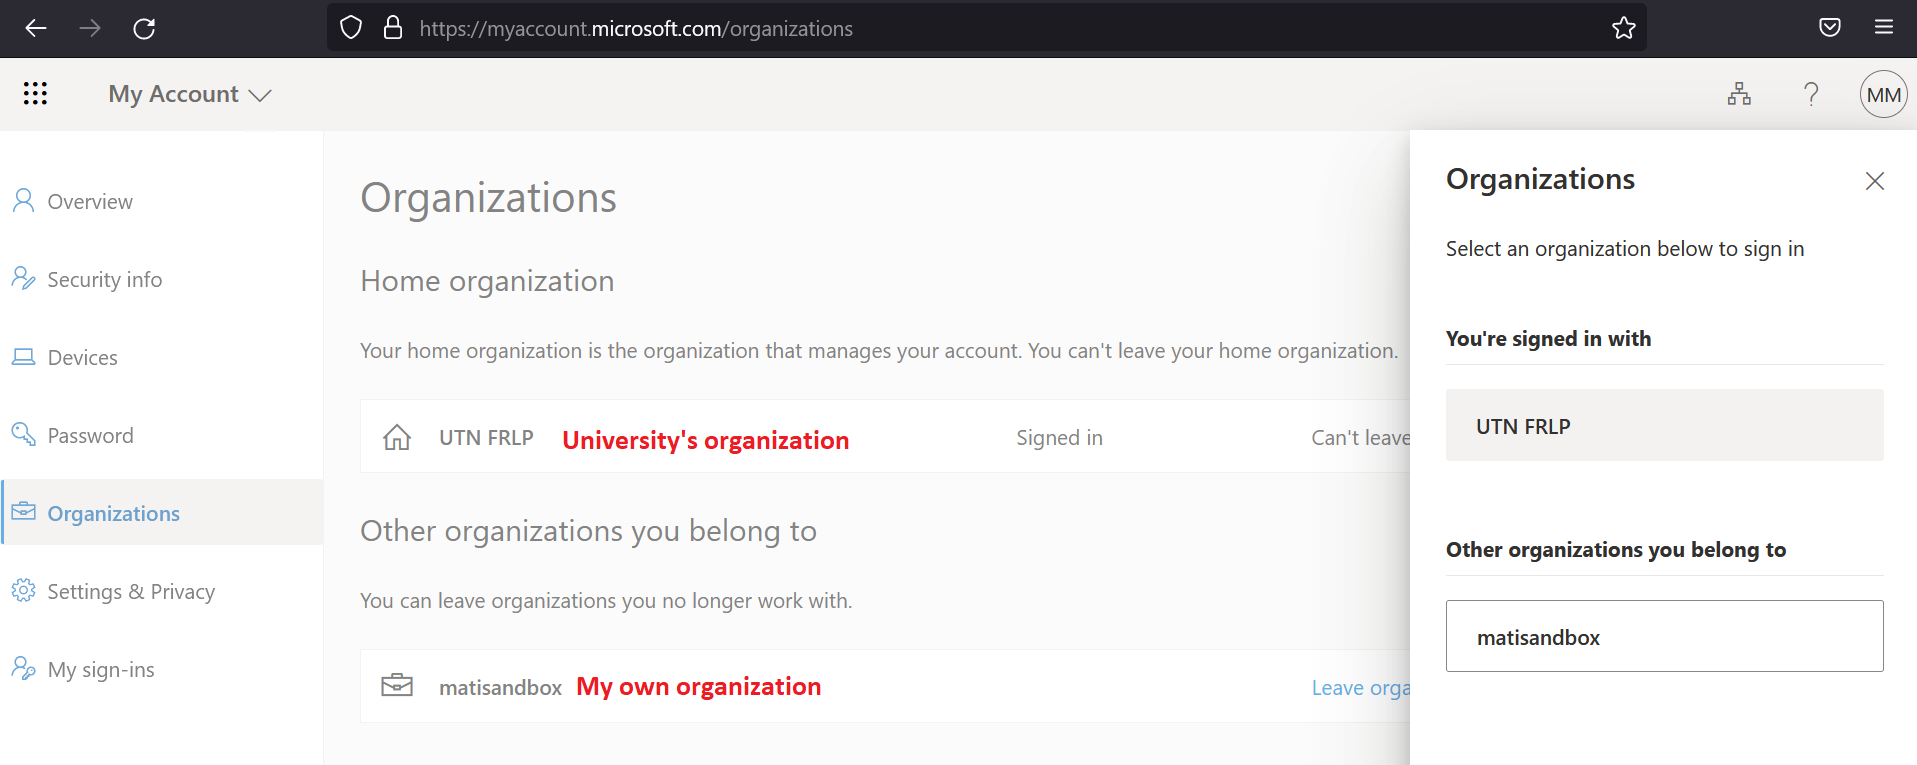Bookmark this page with the star icon
This screenshot has height=765, width=1917.
click(x=1624, y=28)
